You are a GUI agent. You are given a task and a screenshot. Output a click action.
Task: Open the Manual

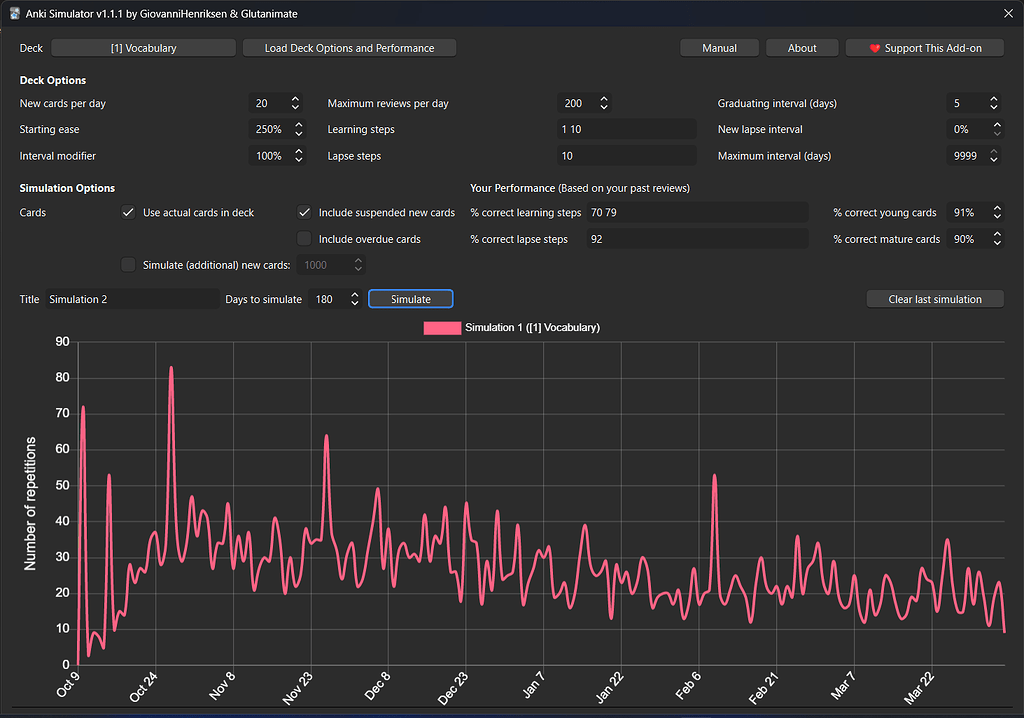point(719,48)
